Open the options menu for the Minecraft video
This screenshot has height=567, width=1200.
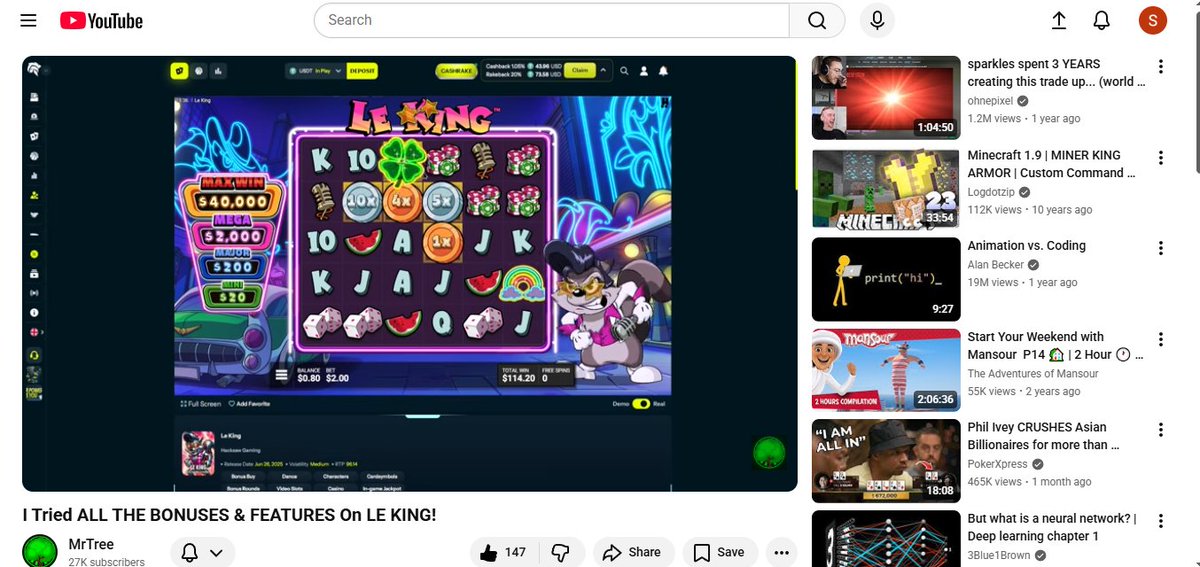(1160, 158)
